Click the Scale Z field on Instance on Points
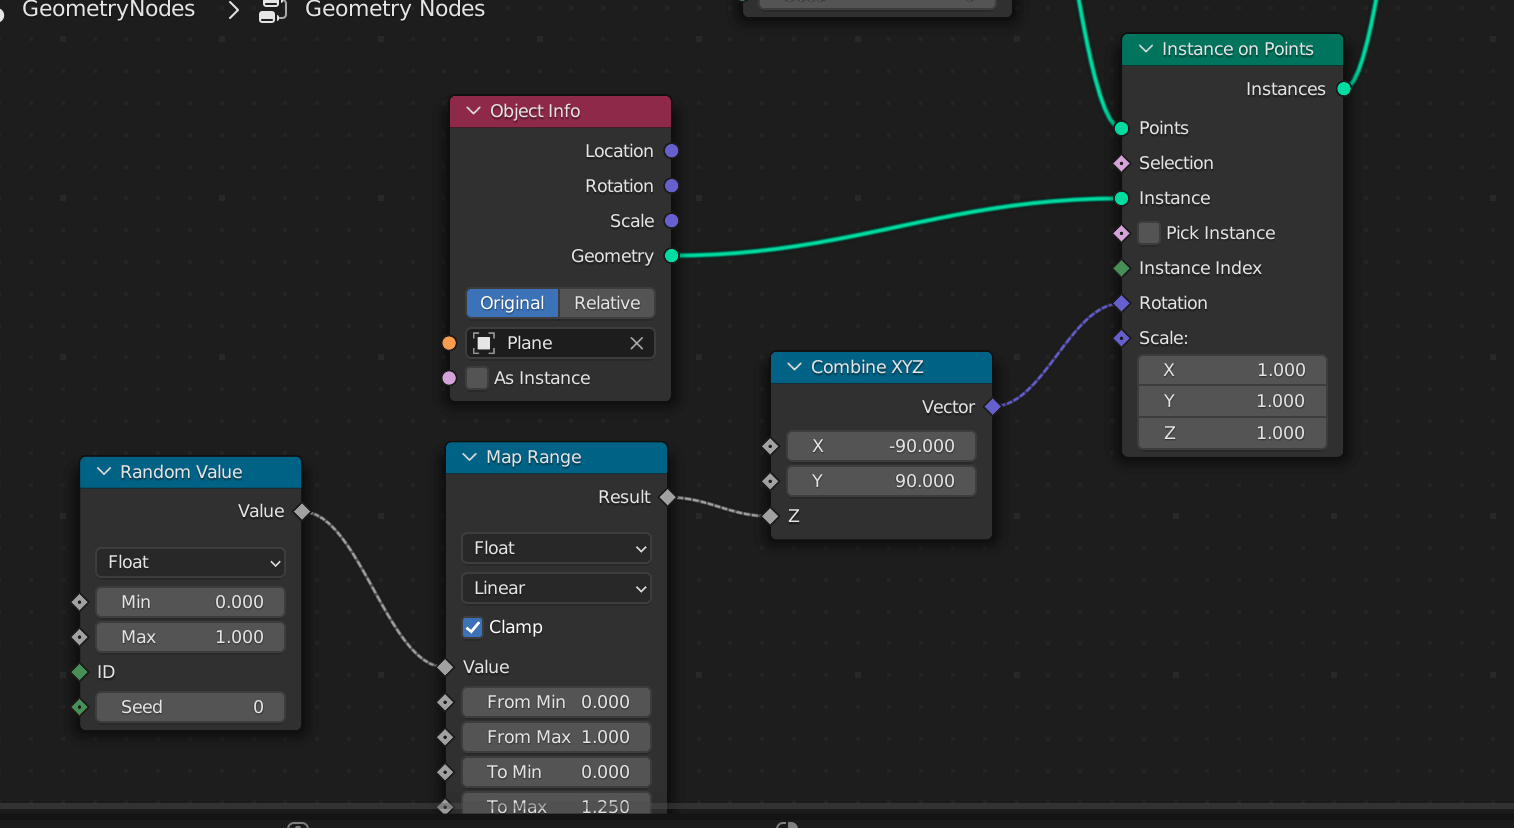 (x=1232, y=433)
